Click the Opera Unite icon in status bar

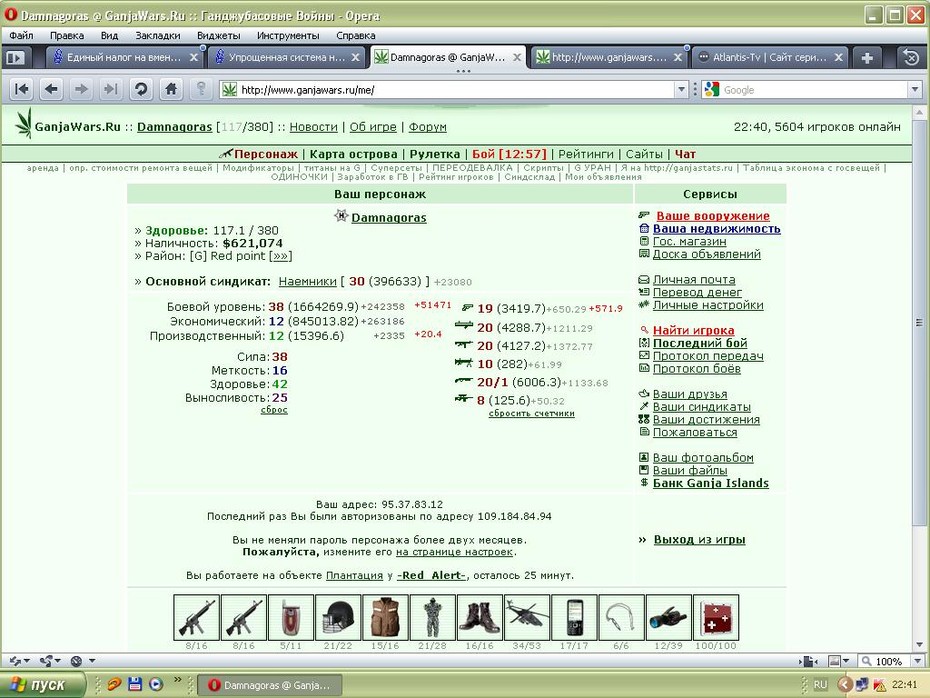[x=46, y=661]
